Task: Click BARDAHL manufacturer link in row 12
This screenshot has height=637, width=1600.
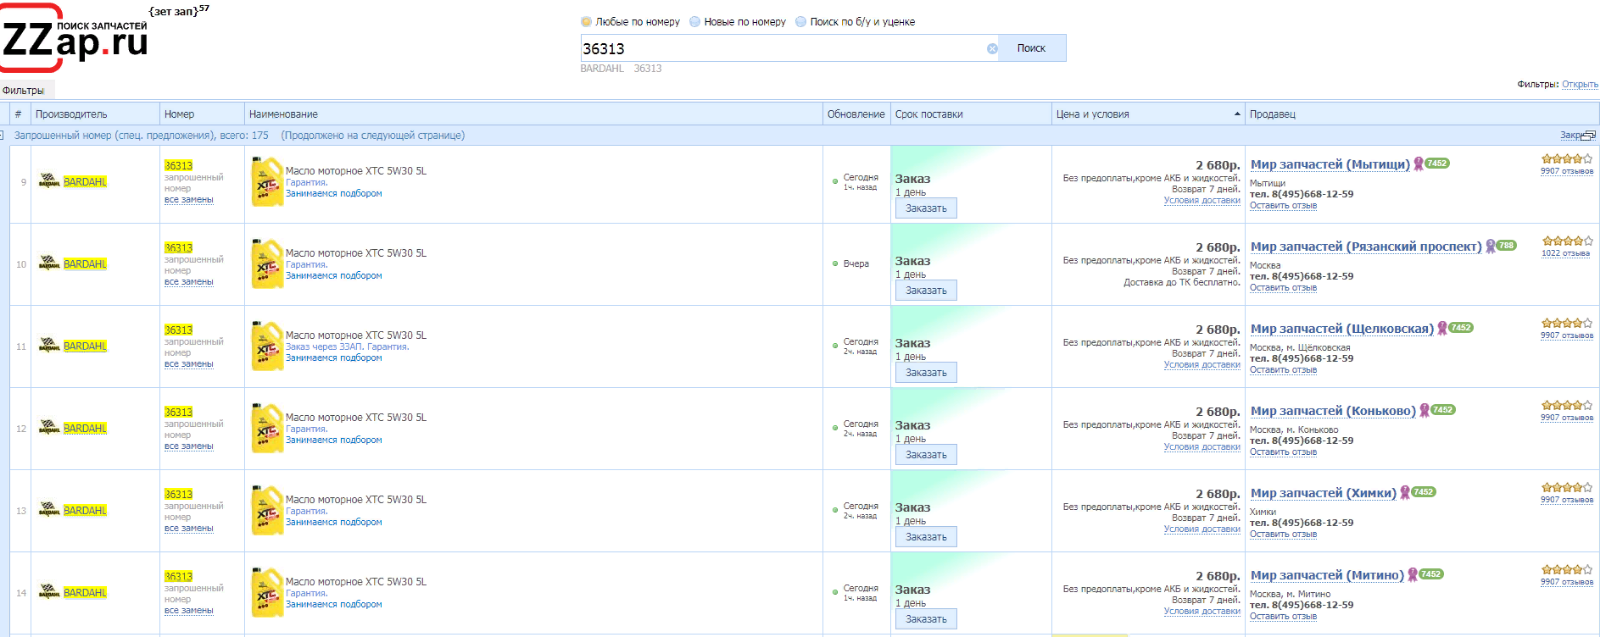Action: pyautogui.click(x=85, y=428)
